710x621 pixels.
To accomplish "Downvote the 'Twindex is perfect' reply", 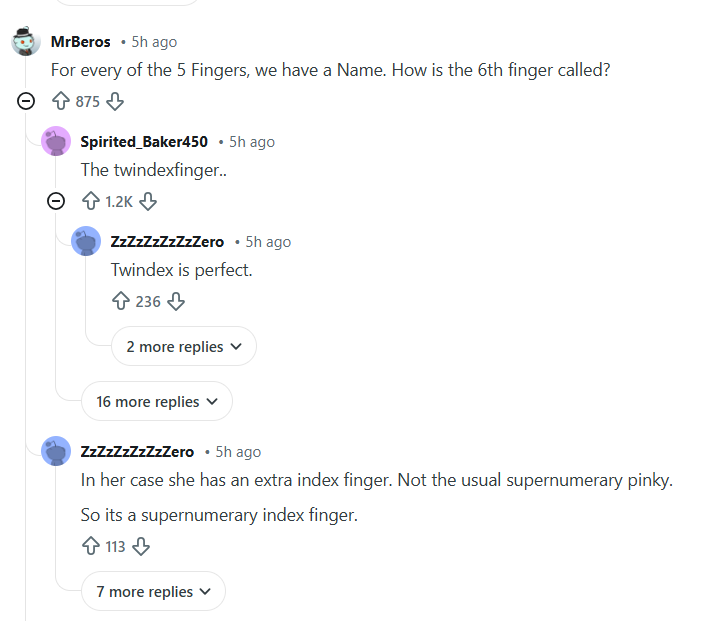I will tap(176, 301).
